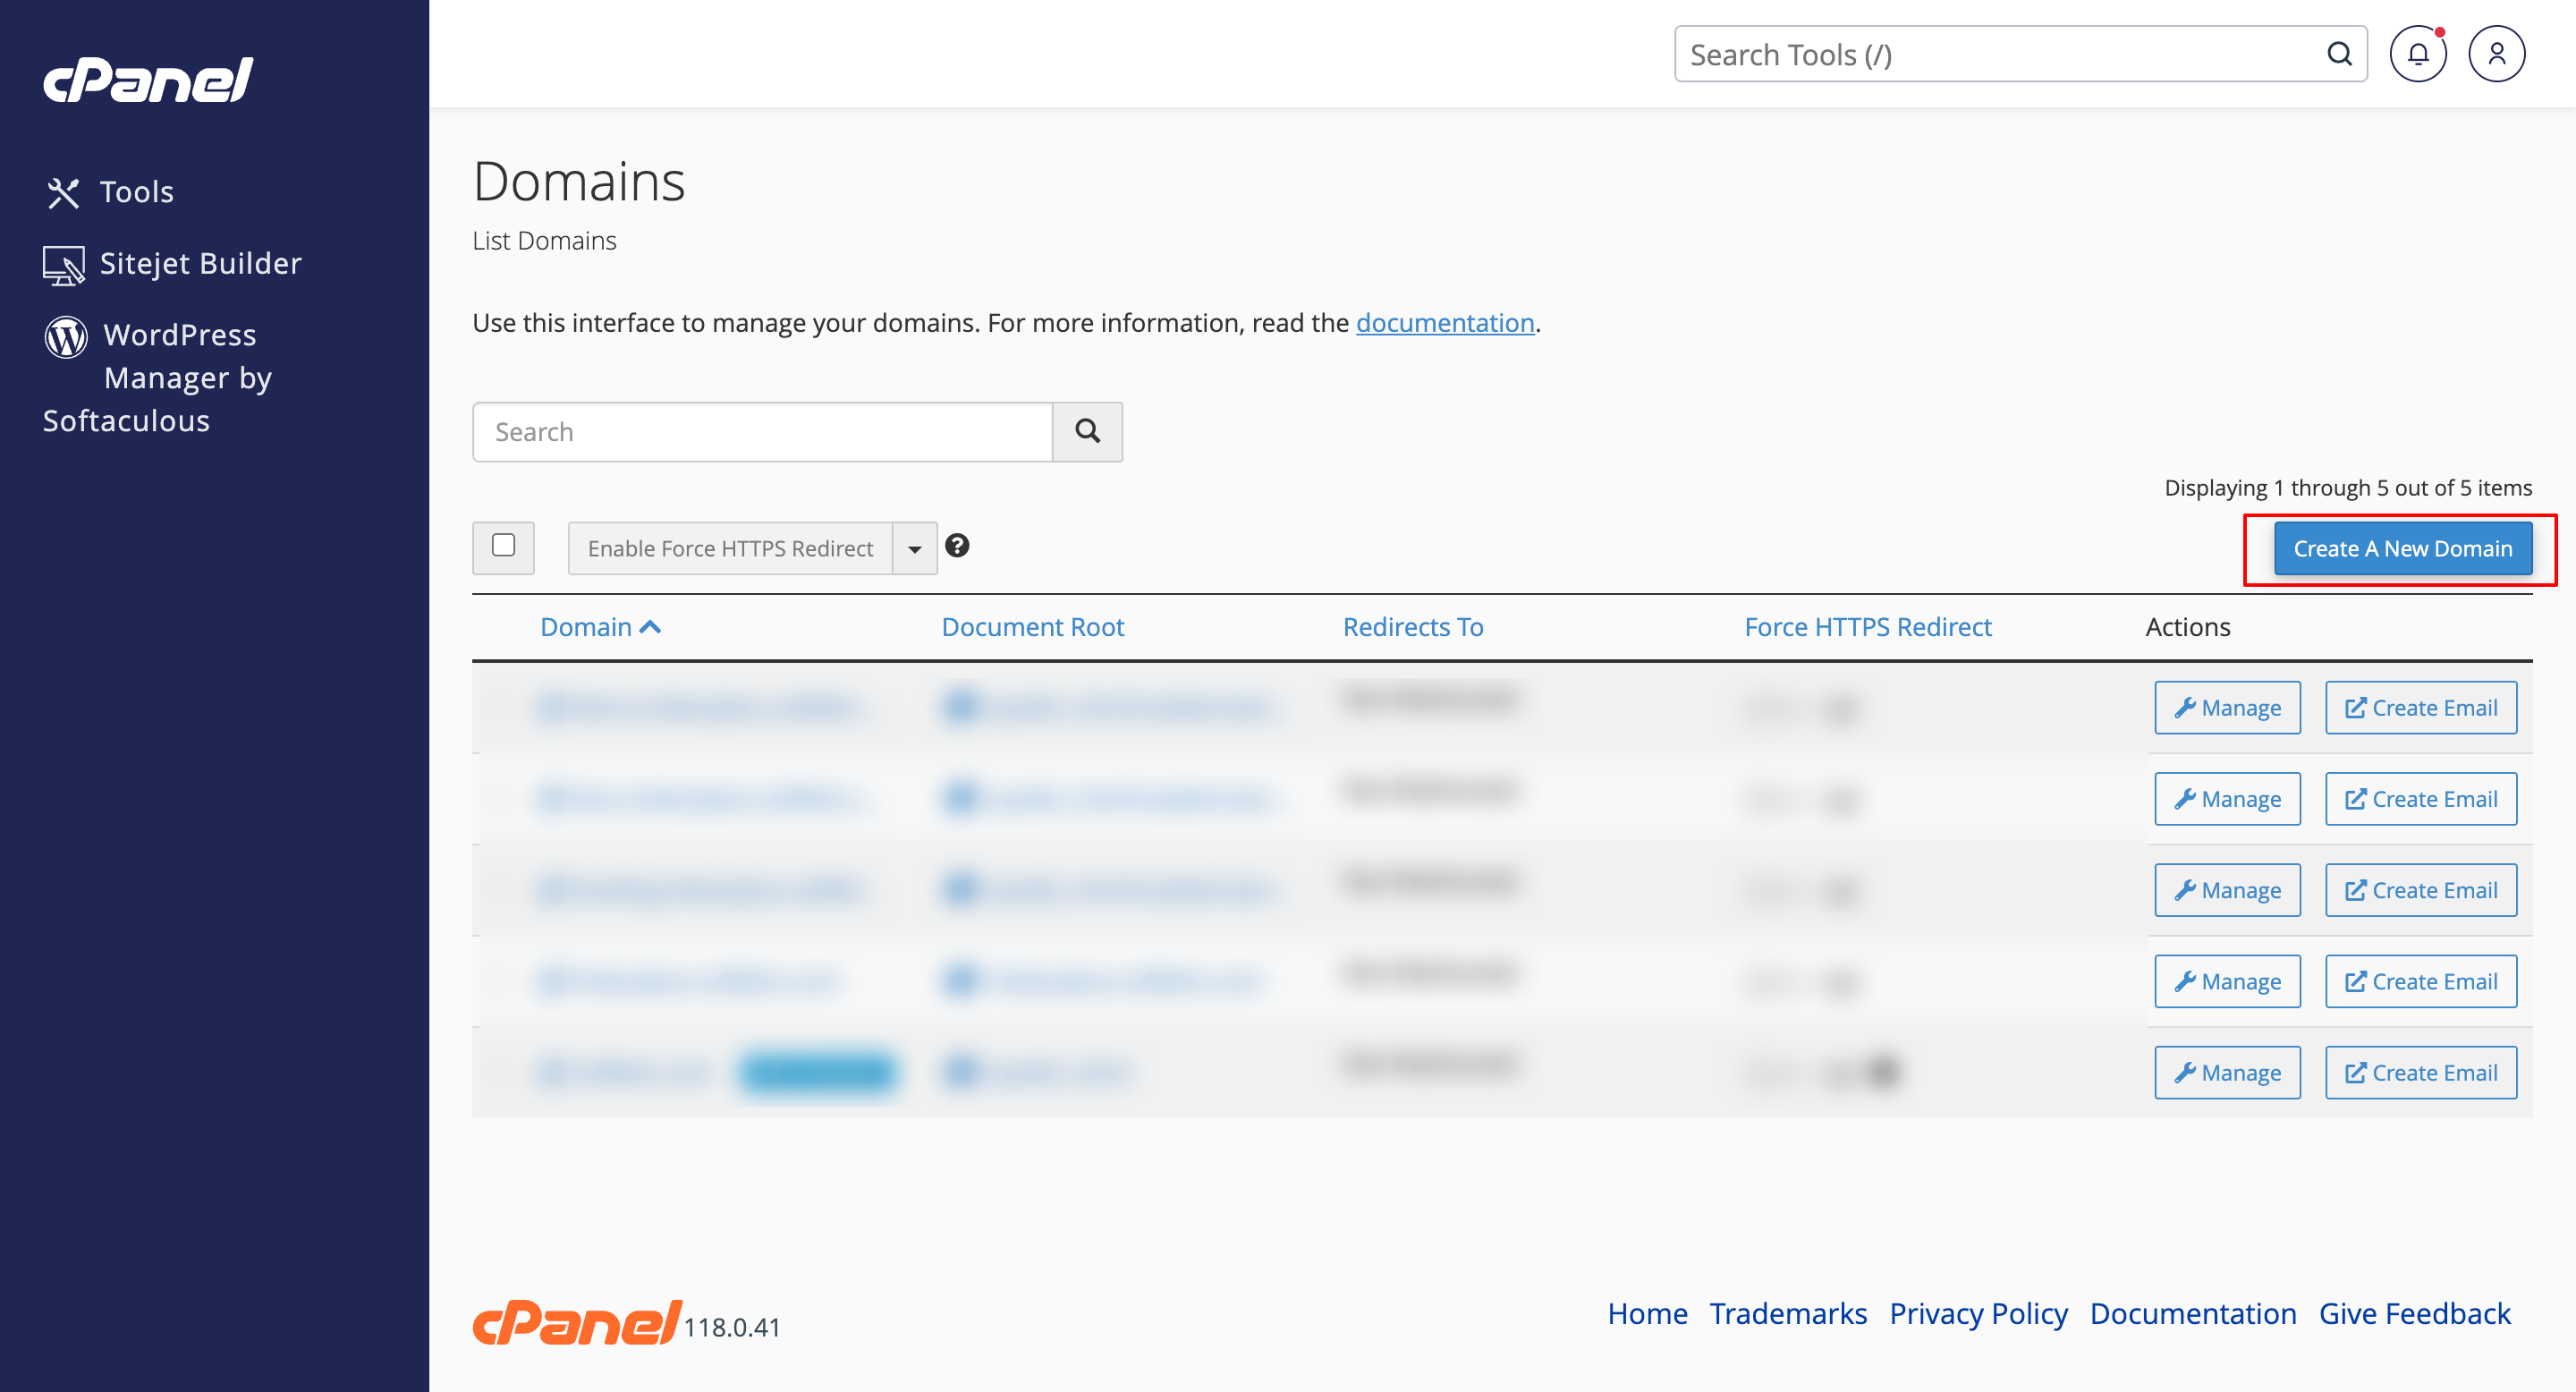This screenshot has height=1392, width=2576.
Task: Sort by the Domain column header
Action: pyautogui.click(x=586, y=627)
